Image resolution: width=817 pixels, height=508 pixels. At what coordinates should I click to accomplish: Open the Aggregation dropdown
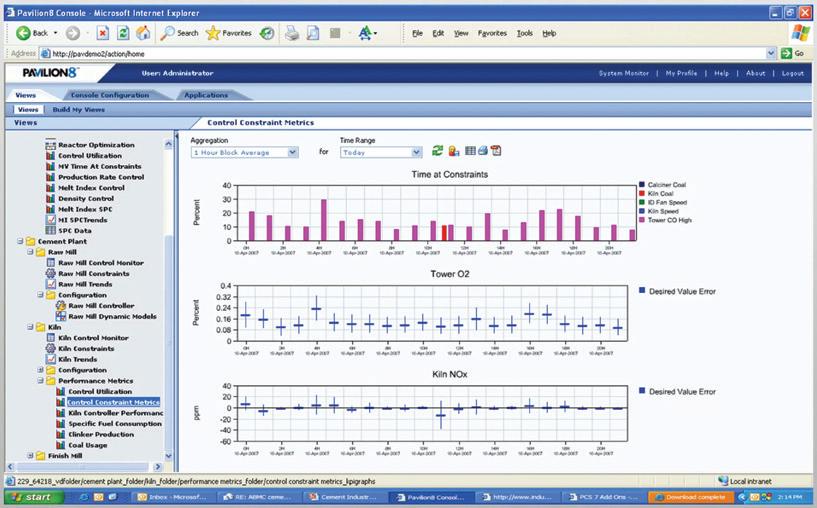click(x=244, y=152)
